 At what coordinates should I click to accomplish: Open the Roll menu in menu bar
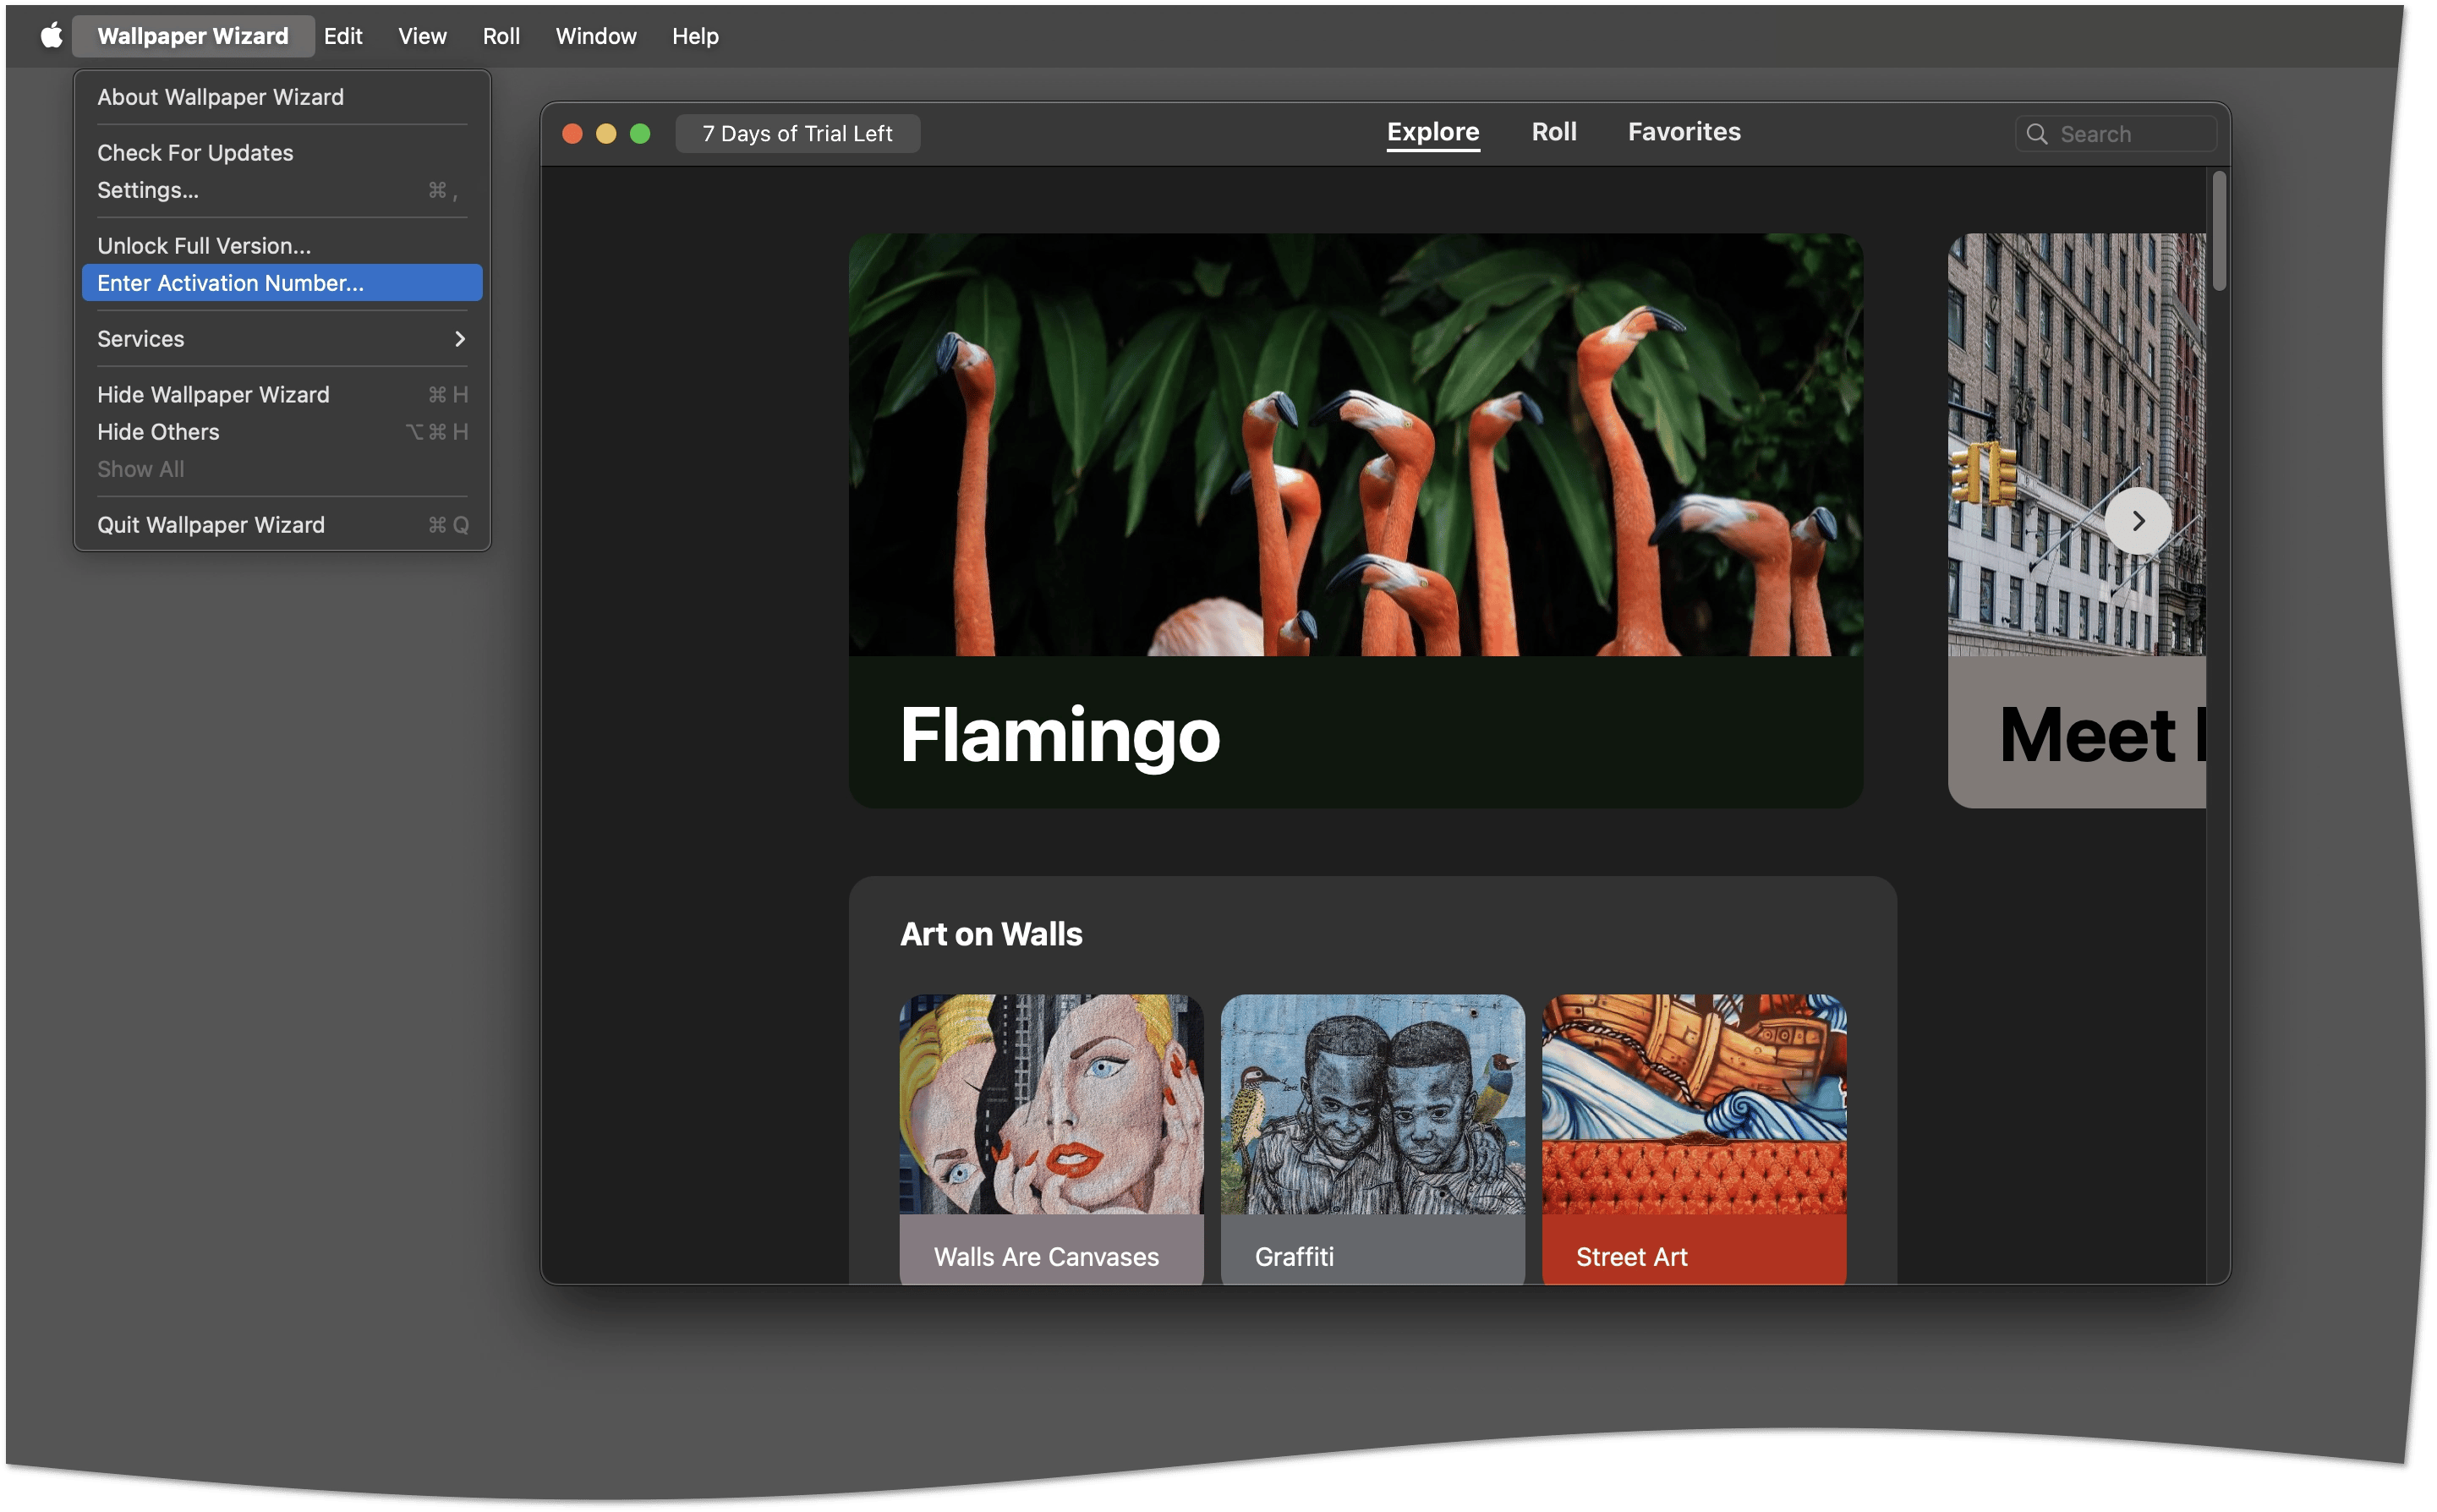(x=501, y=36)
